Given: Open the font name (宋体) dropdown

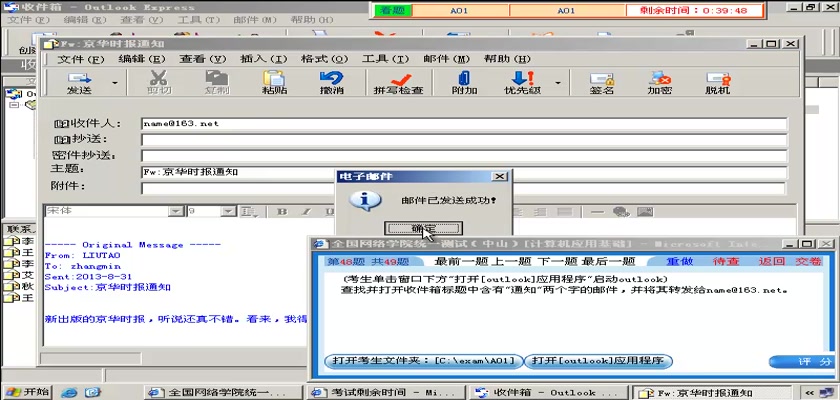Looking at the screenshot, I should point(176,212).
